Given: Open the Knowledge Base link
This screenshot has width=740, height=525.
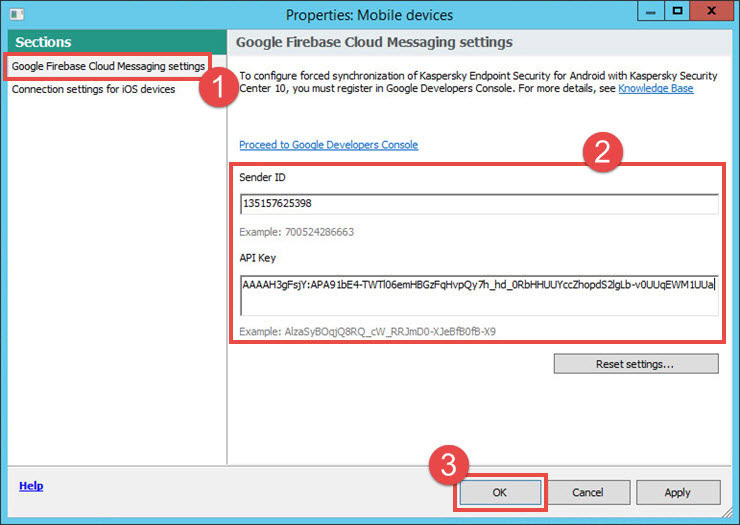Looking at the screenshot, I should coord(656,88).
